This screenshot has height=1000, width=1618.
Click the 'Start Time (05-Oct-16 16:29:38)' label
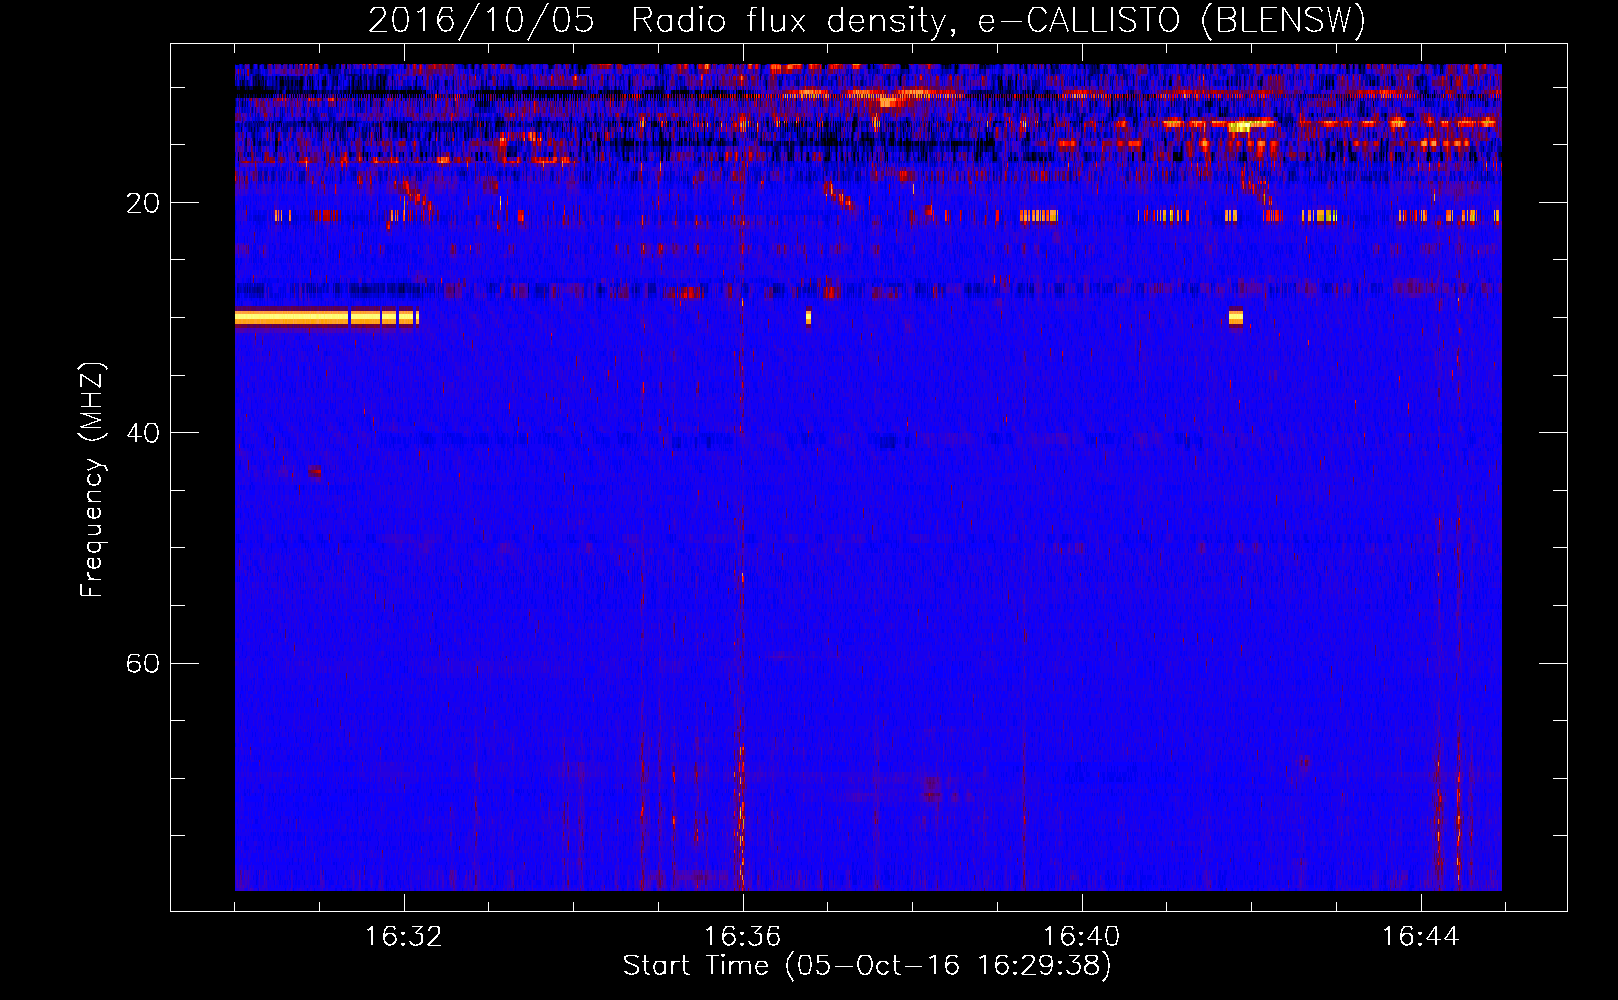pos(867,966)
